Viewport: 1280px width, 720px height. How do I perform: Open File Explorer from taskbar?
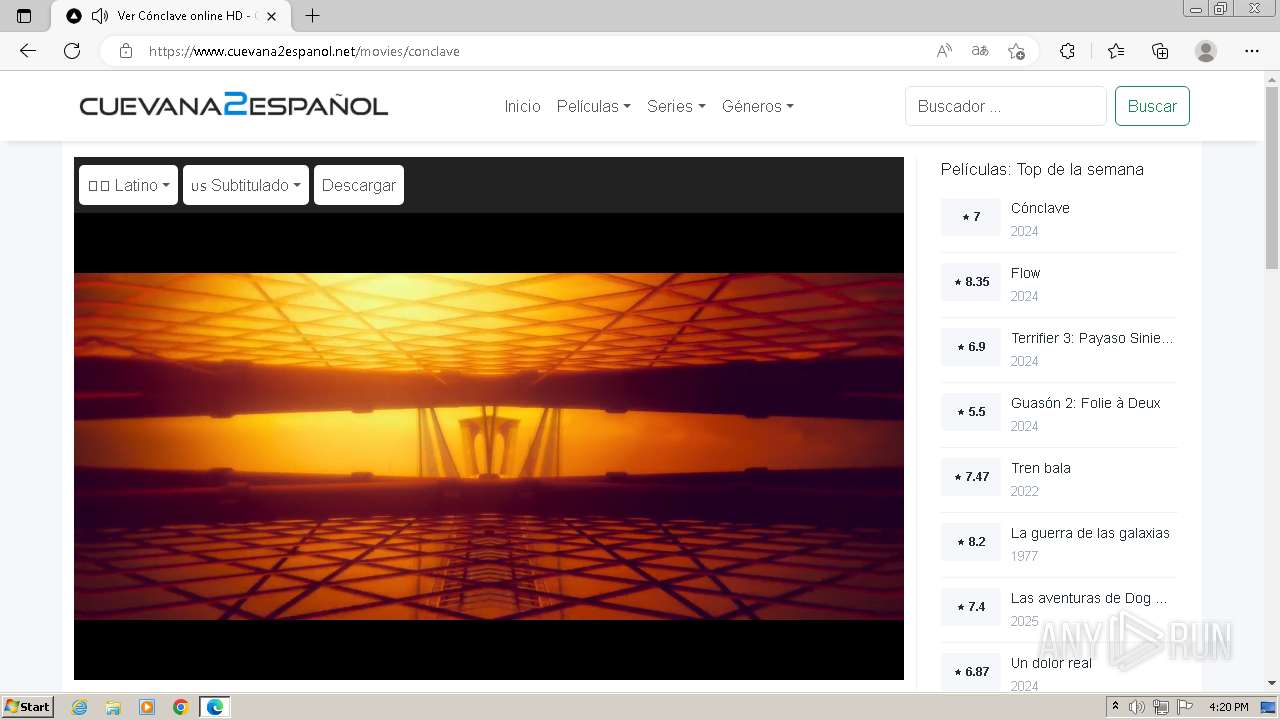point(113,707)
